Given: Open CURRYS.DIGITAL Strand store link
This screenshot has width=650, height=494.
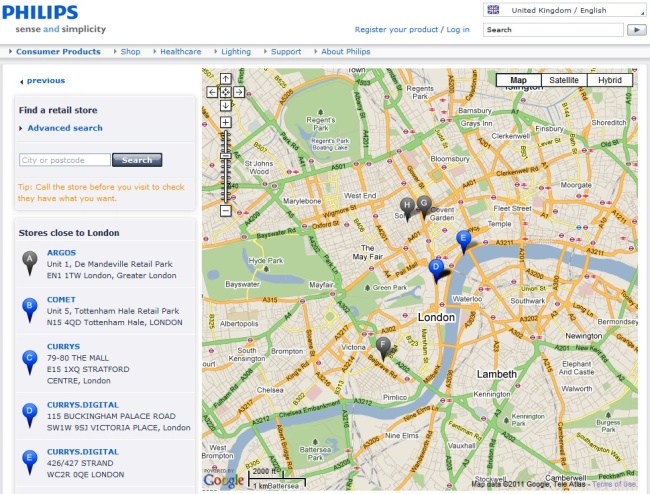Looking at the screenshot, I should pyautogui.click(x=82, y=451).
